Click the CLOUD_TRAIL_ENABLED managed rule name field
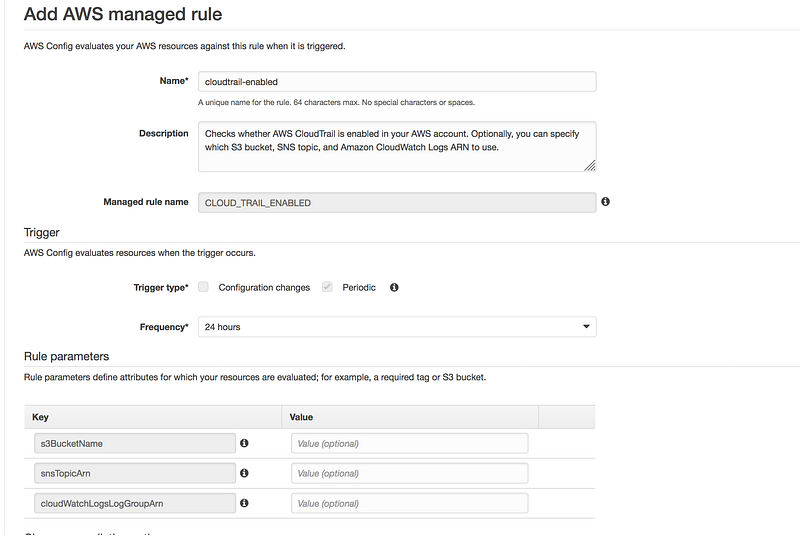 pyautogui.click(x=397, y=202)
